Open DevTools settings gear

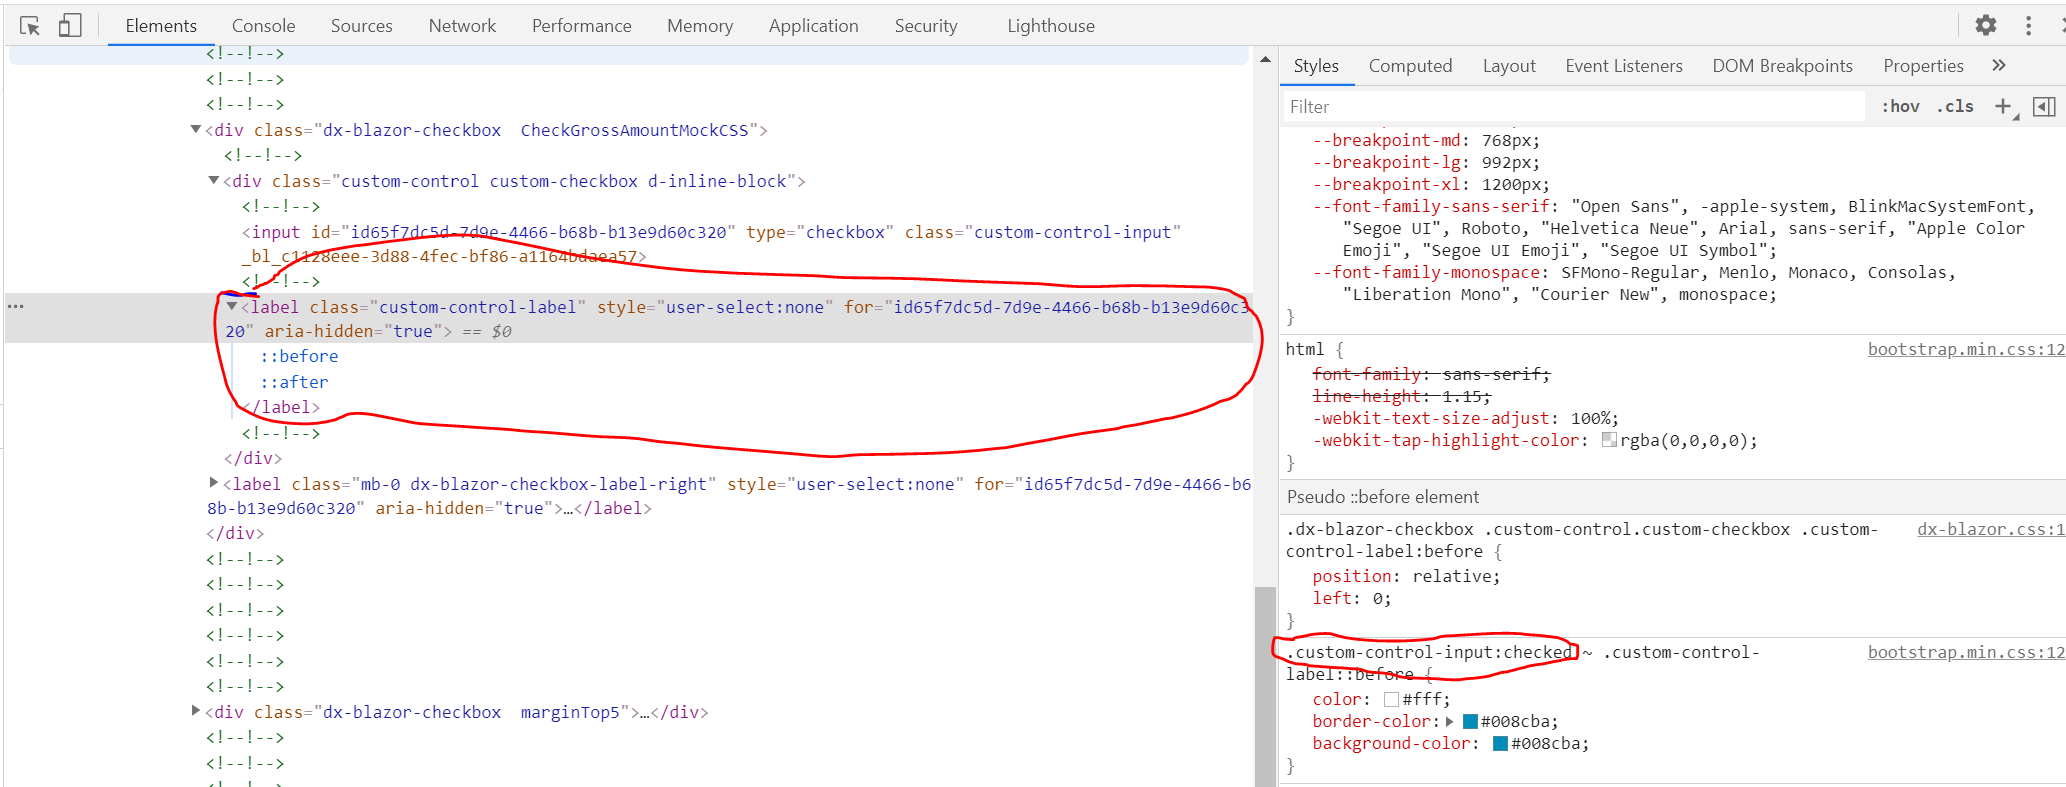[1986, 26]
